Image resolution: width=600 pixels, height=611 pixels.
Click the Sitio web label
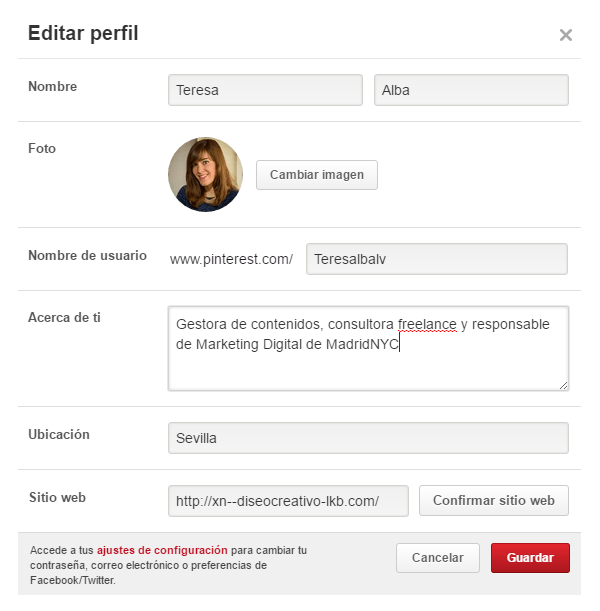pos(57,497)
